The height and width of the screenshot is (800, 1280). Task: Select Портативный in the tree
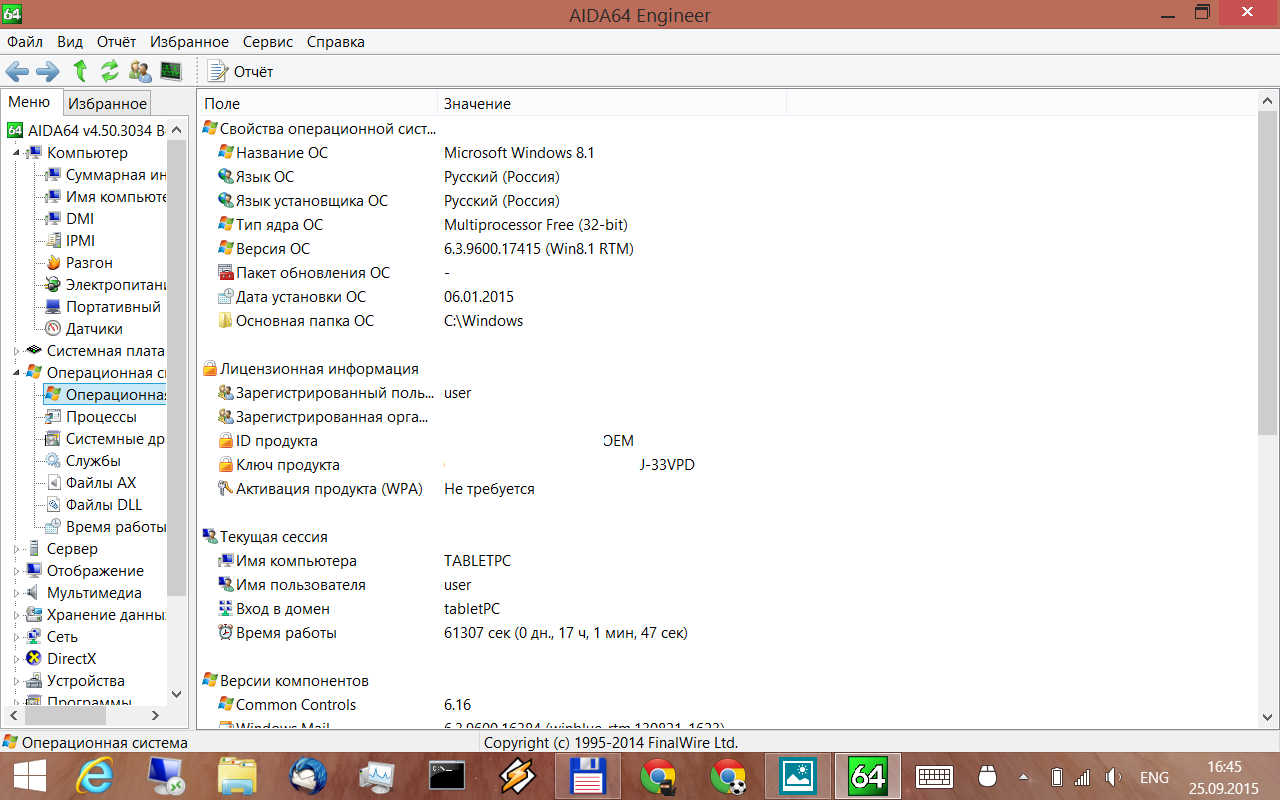(113, 307)
